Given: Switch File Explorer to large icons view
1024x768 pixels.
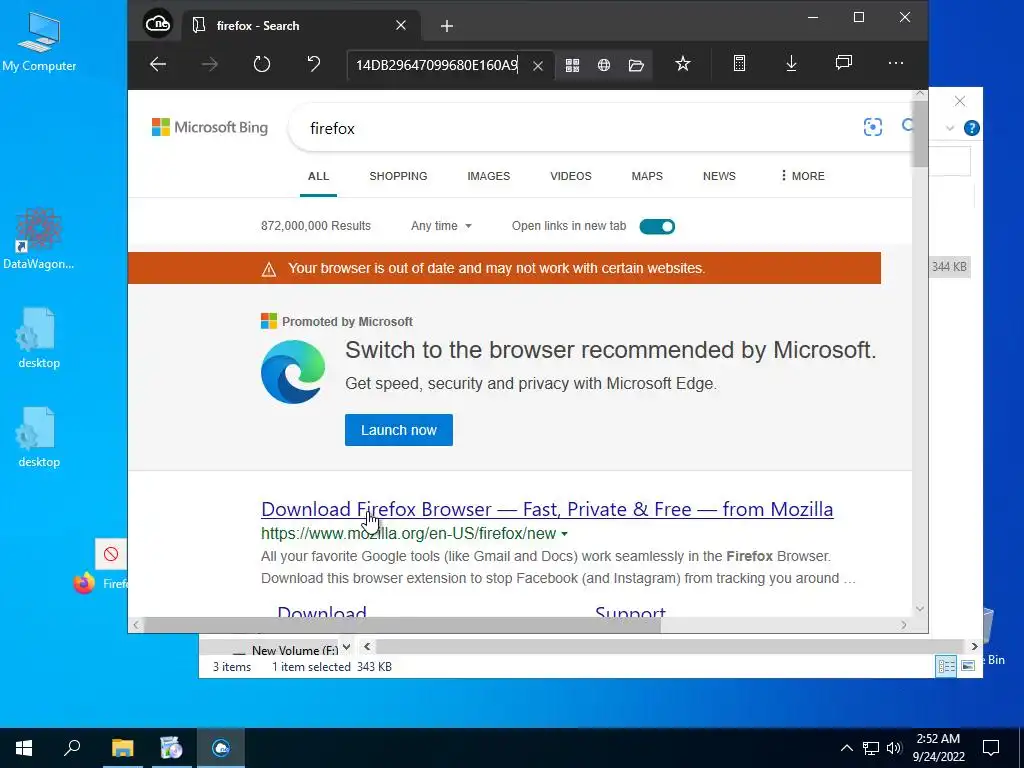Looking at the screenshot, I should 968,666.
